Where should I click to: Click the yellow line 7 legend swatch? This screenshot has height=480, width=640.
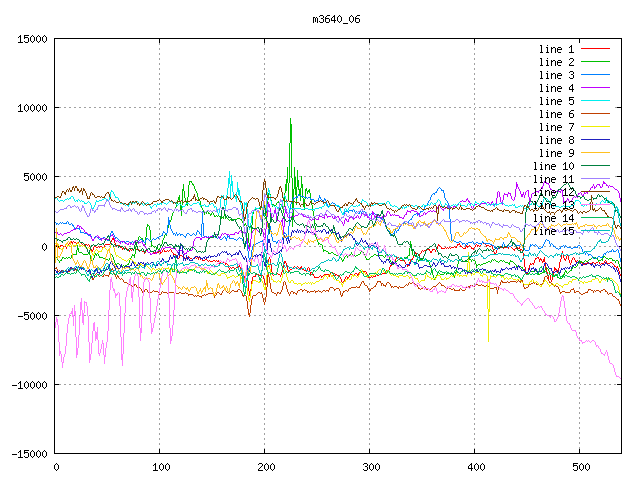[x=595, y=127]
